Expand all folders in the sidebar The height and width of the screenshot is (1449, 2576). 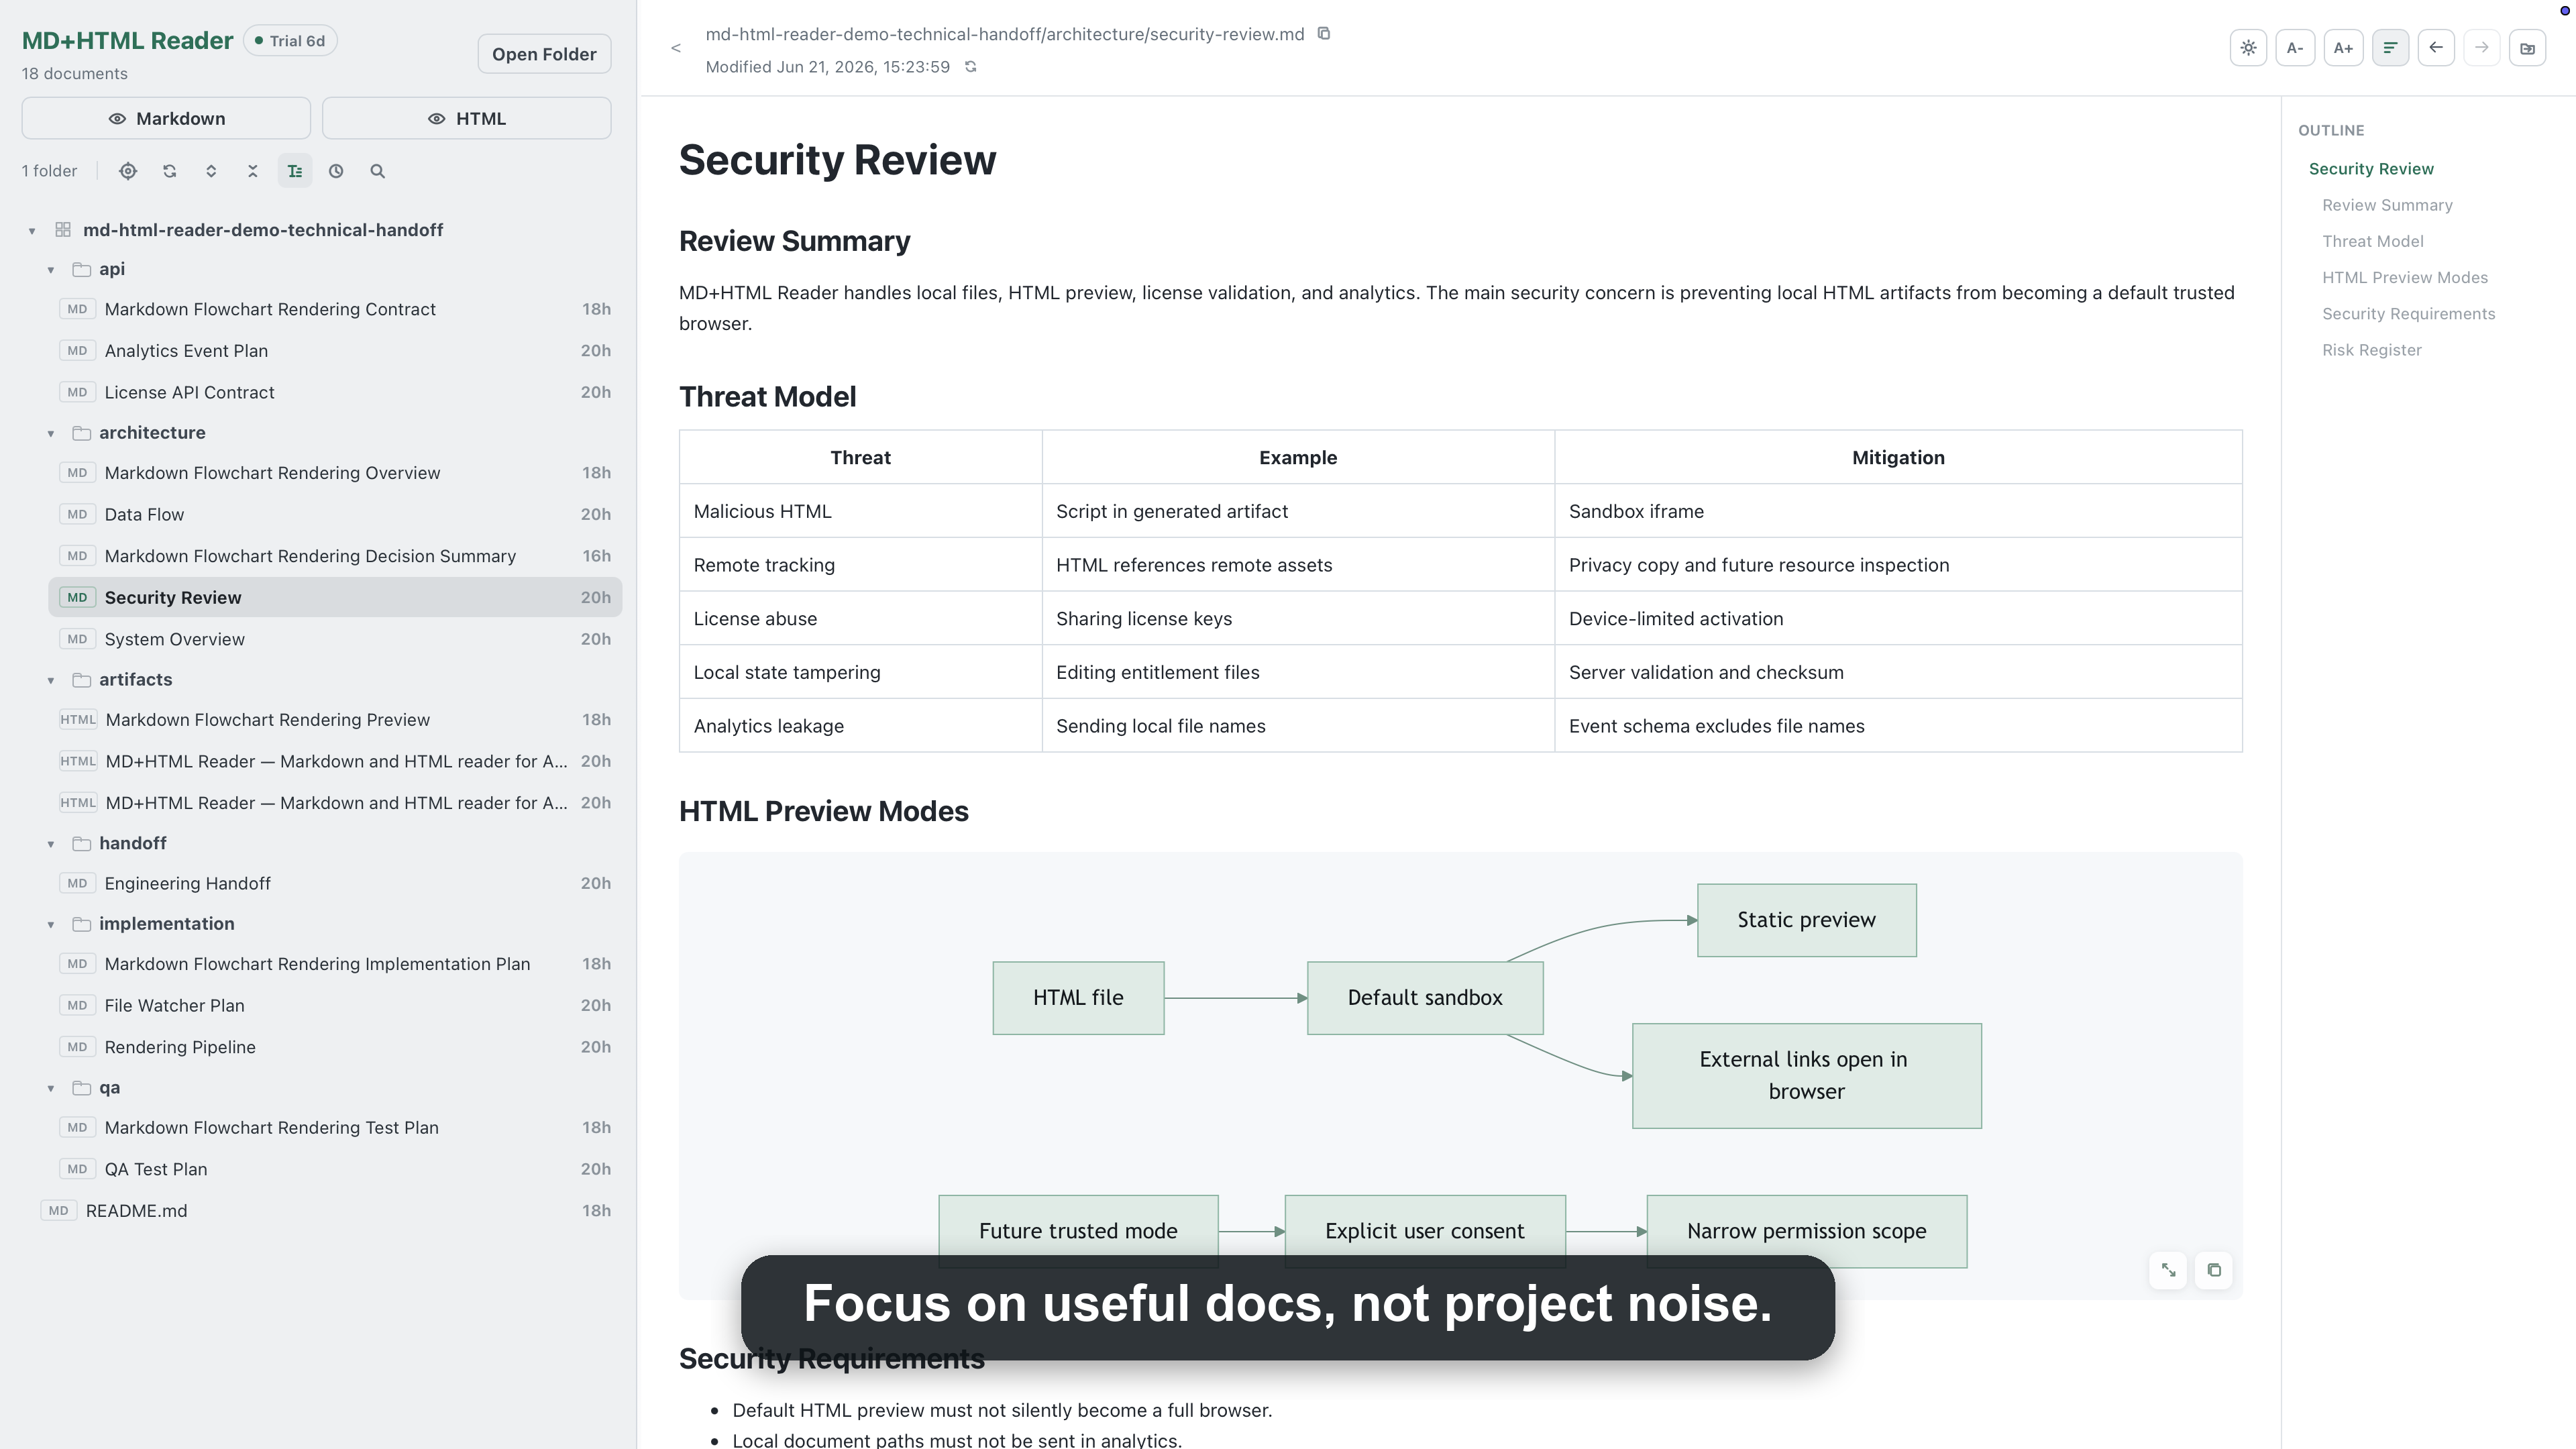211,171
